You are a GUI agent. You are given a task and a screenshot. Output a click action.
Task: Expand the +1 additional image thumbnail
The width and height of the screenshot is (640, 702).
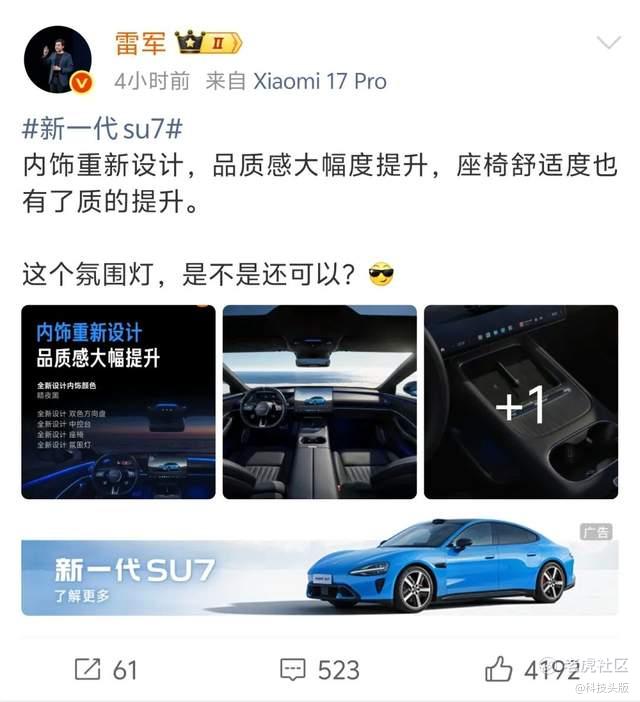point(521,402)
